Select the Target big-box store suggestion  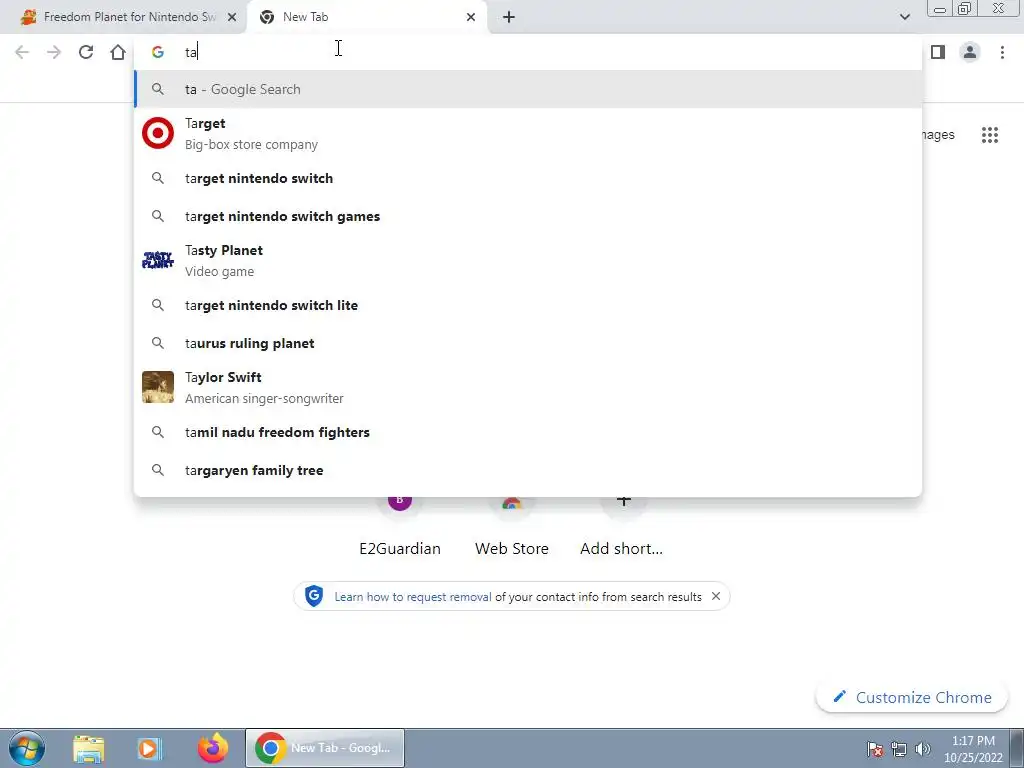tap(528, 134)
